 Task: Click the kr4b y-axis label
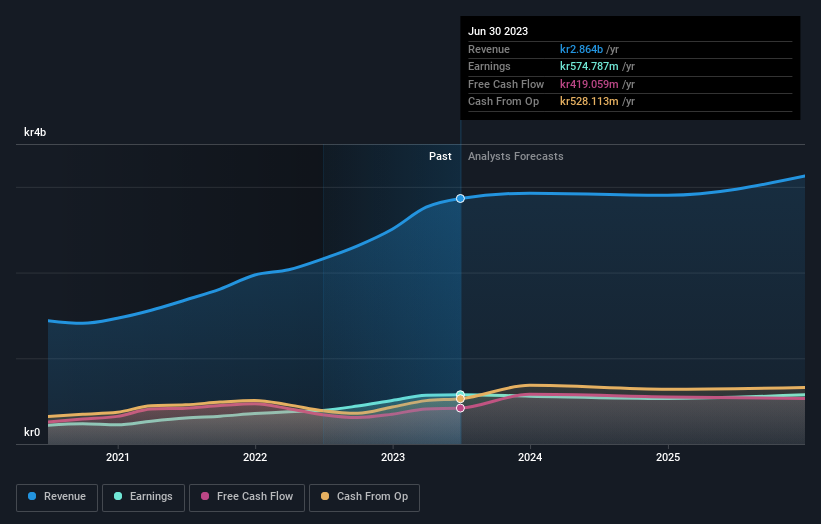pos(35,132)
